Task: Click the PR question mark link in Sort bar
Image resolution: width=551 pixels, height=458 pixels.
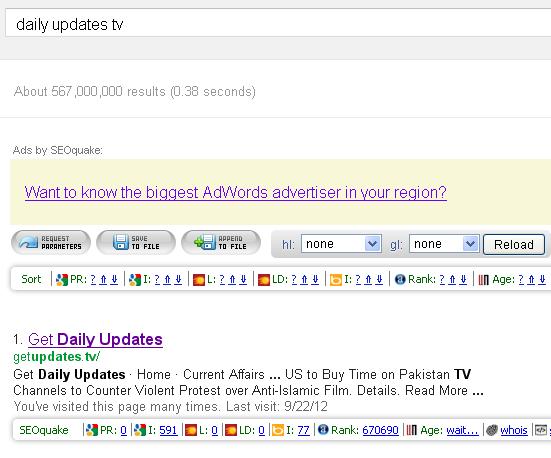Action: click(93, 279)
